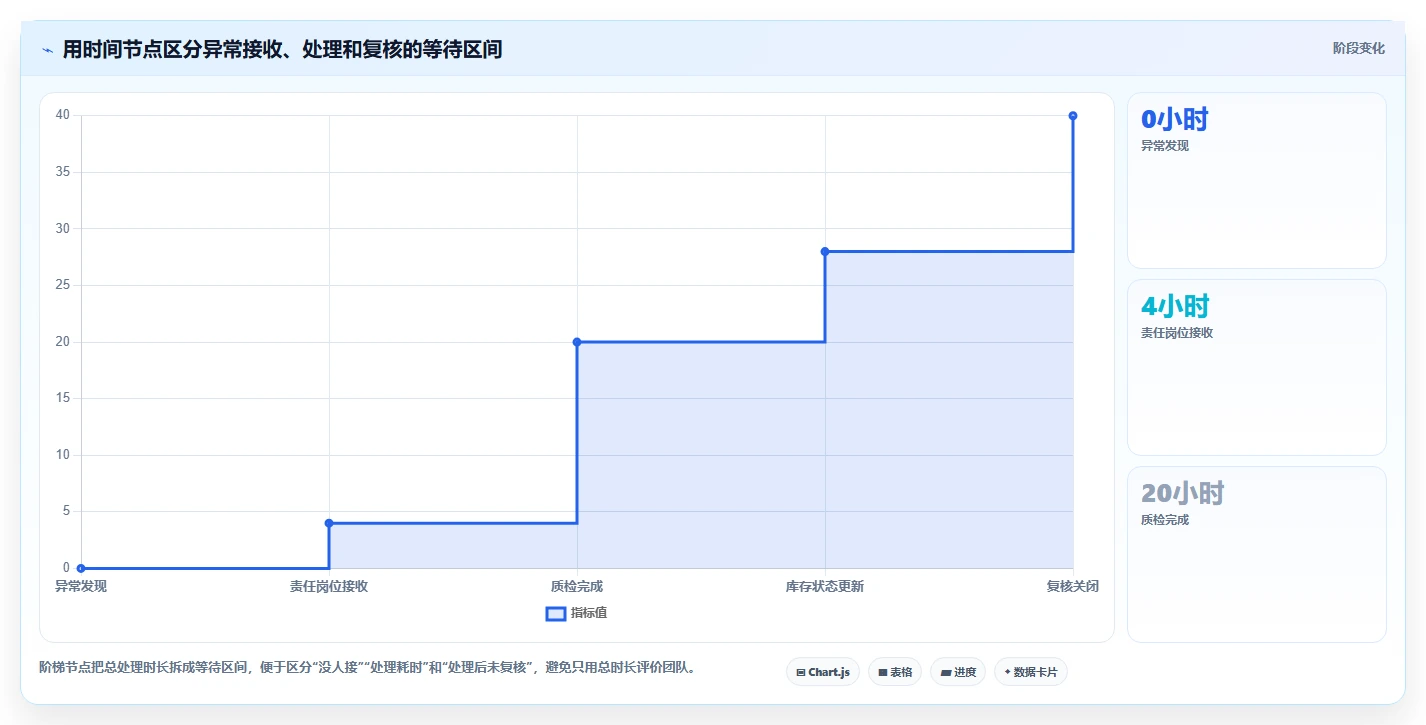Click the y-axis value 10

coord(63,455)
